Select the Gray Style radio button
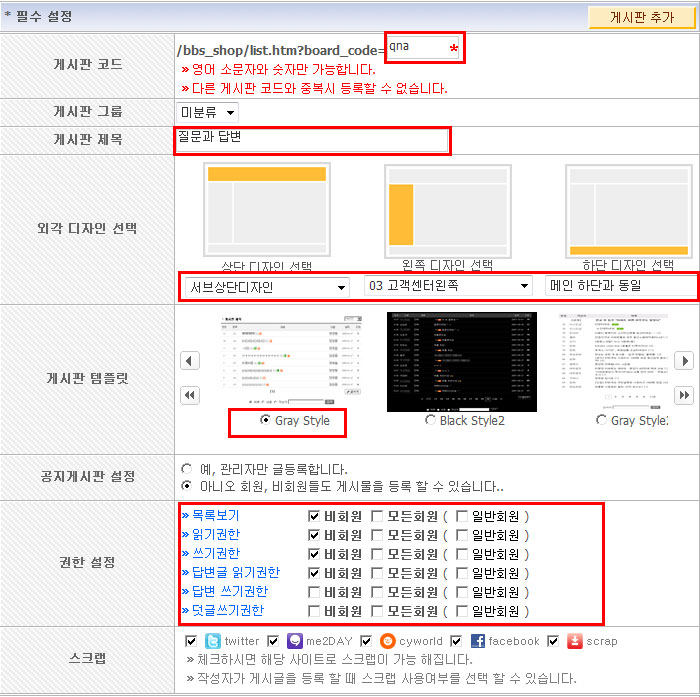This screenshot has width=700, height=697. tap(265, 420)
